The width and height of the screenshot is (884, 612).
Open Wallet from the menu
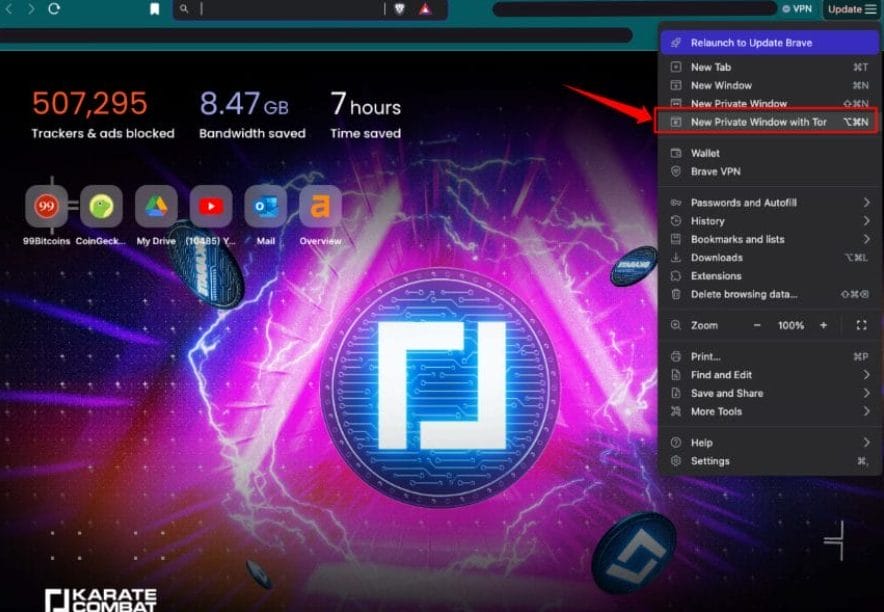tap(770, 153)
